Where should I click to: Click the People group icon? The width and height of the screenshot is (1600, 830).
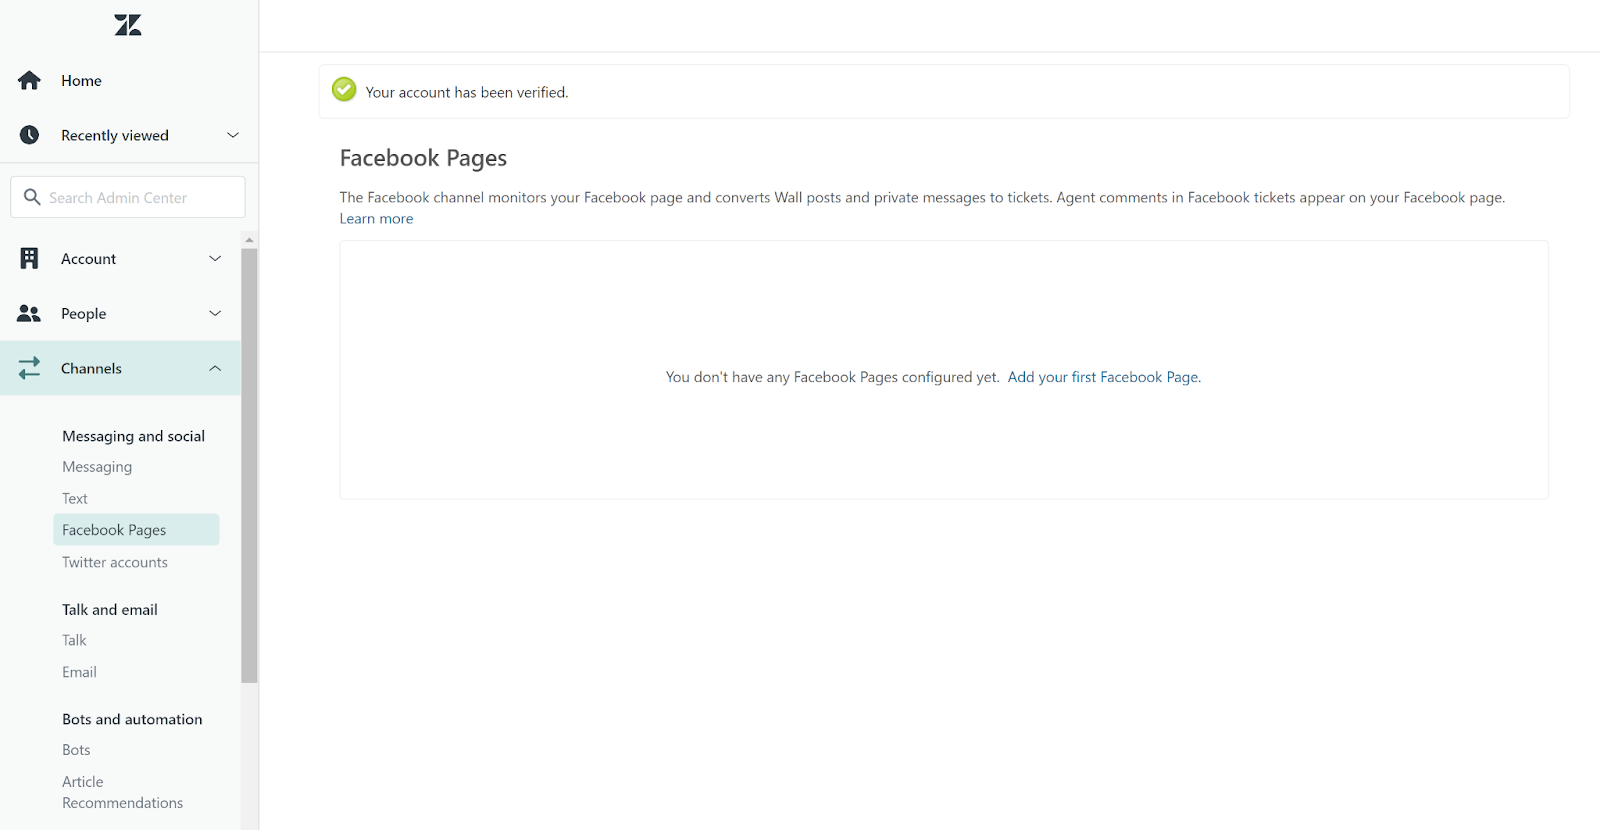click(x=29, y=314)
